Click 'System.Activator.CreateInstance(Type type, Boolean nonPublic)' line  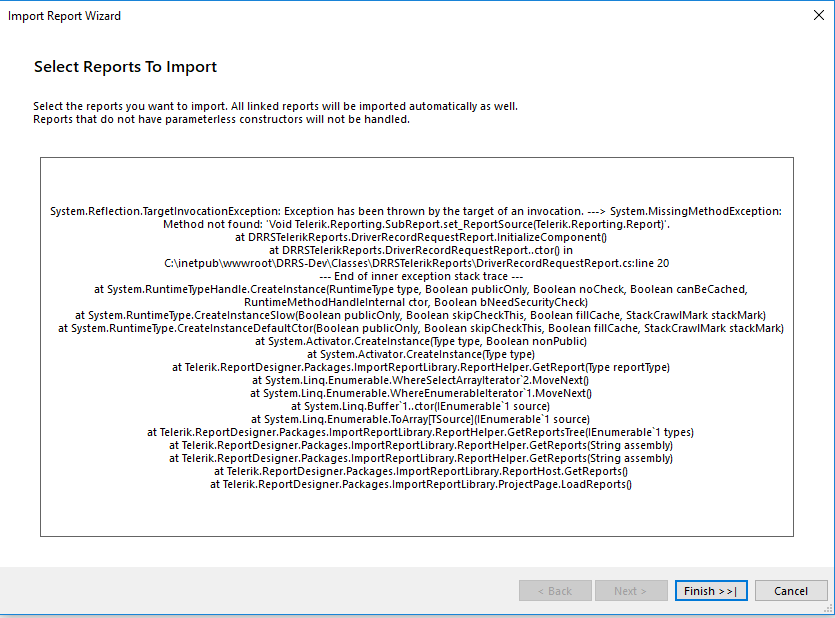pos(421,341)
